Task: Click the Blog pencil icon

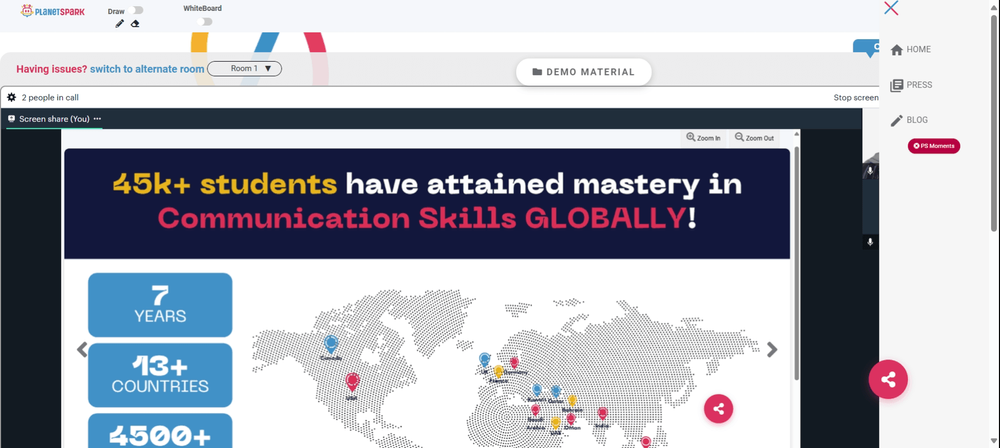Action: pyautogui.click(x=897, y=121)
